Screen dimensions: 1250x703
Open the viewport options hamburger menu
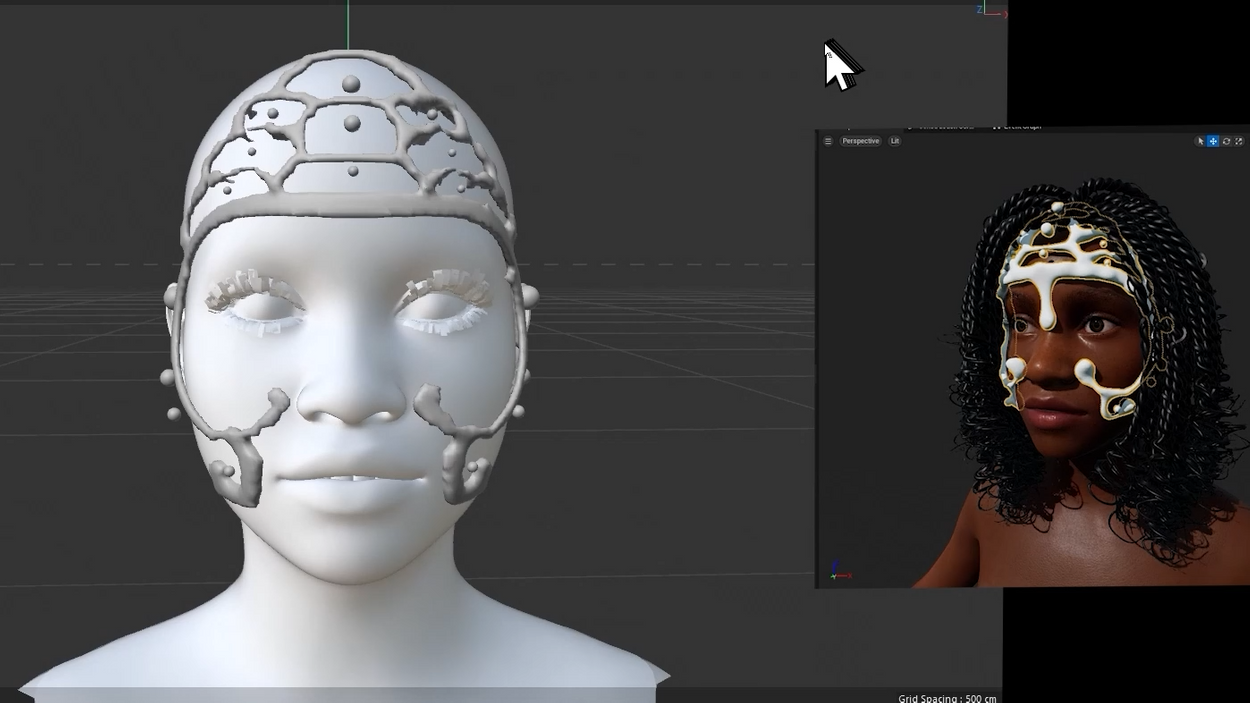pos(827,141)
